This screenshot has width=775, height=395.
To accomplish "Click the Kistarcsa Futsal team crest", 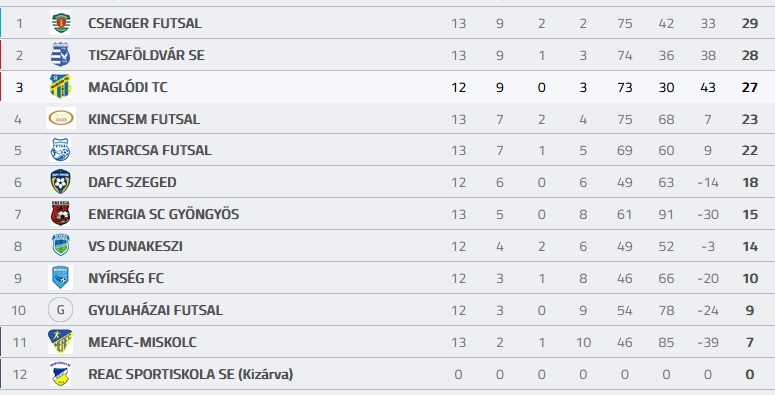I will pos(60,150).
